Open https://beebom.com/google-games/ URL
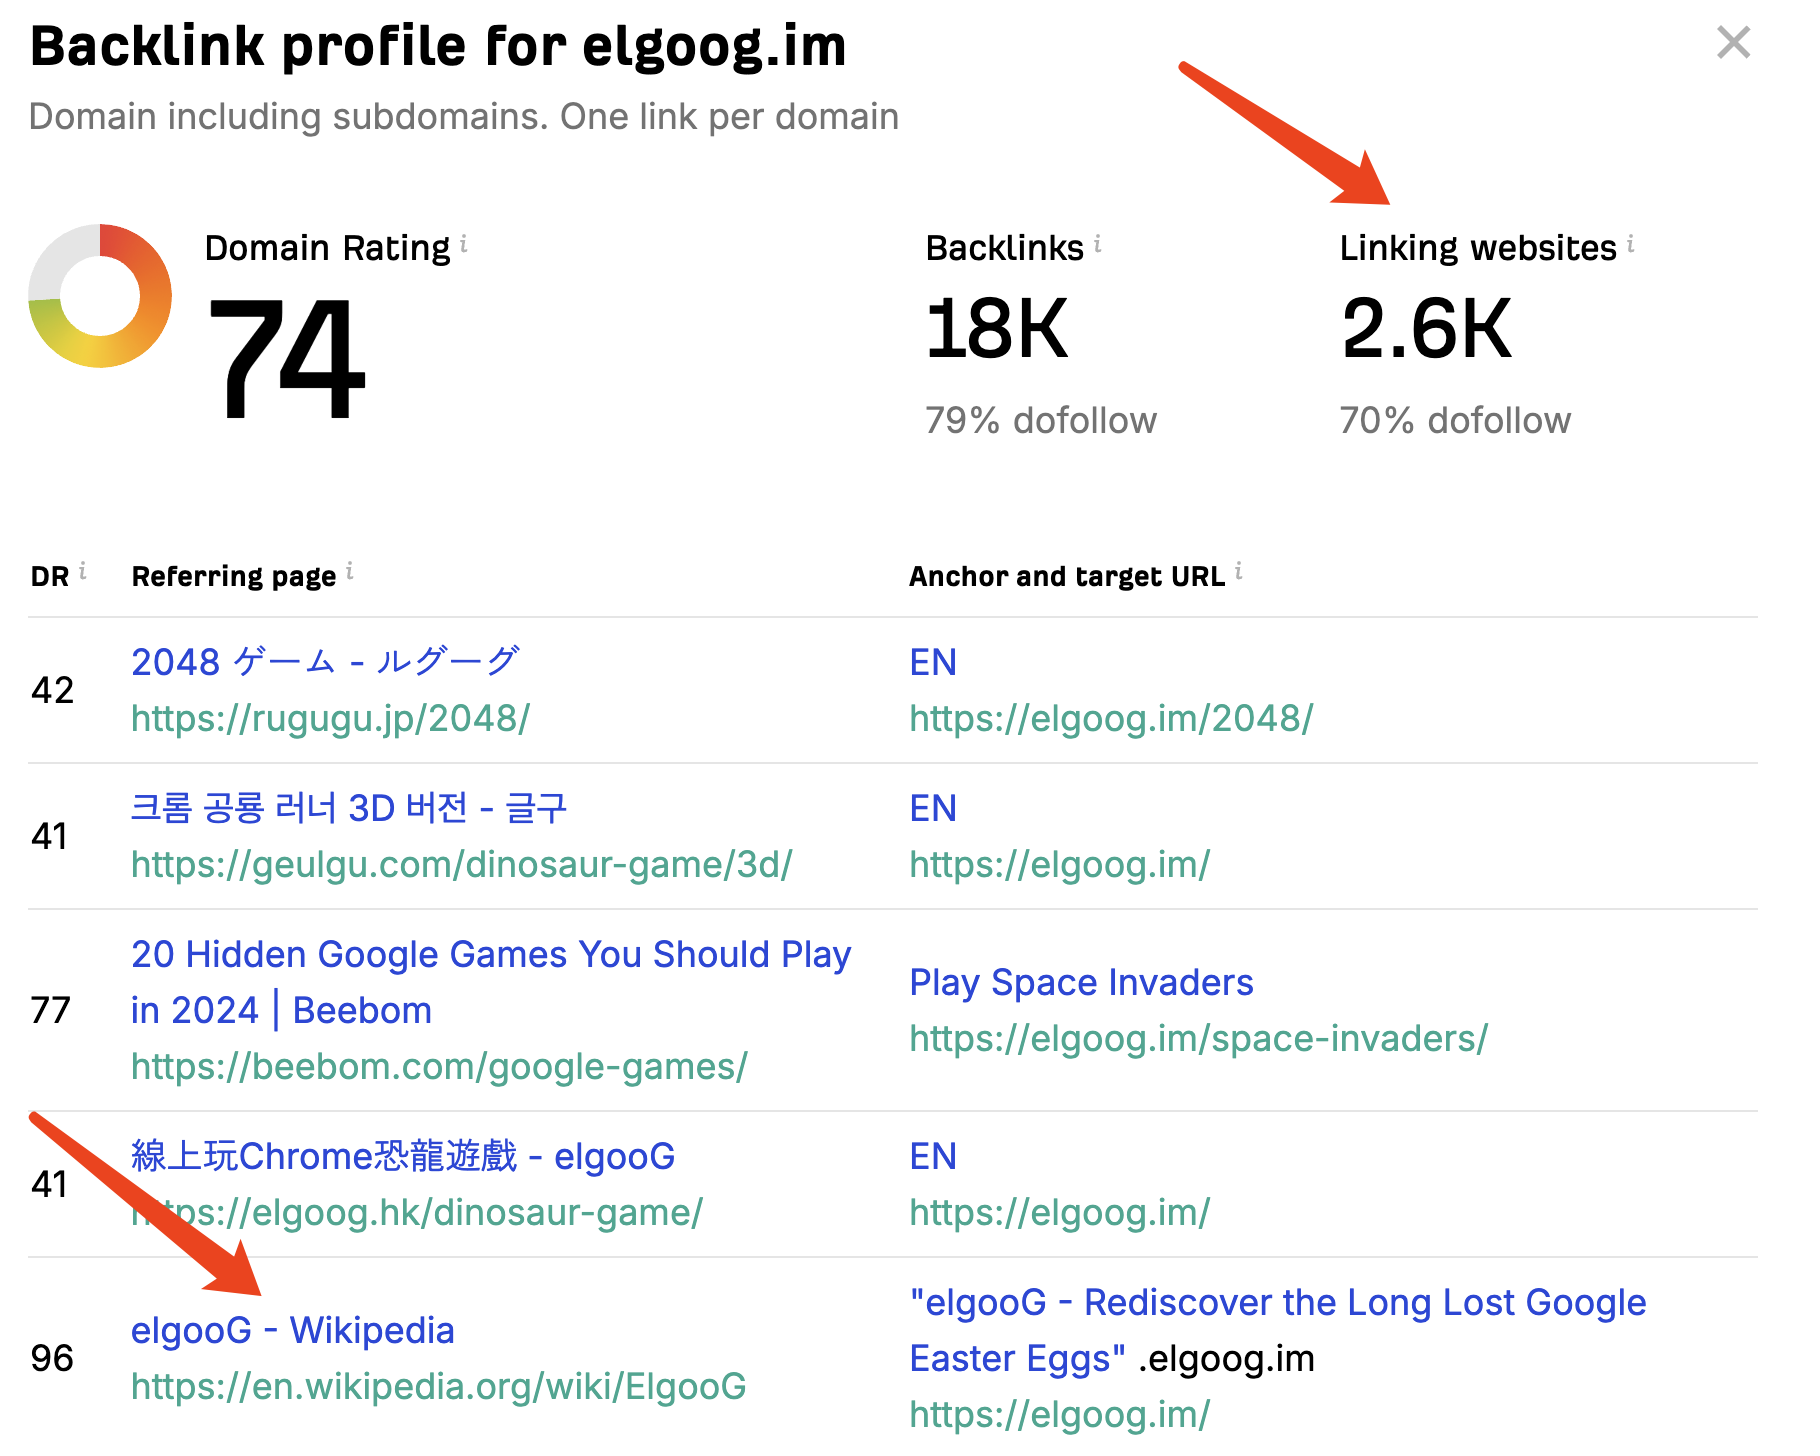 click(439, 1066)
